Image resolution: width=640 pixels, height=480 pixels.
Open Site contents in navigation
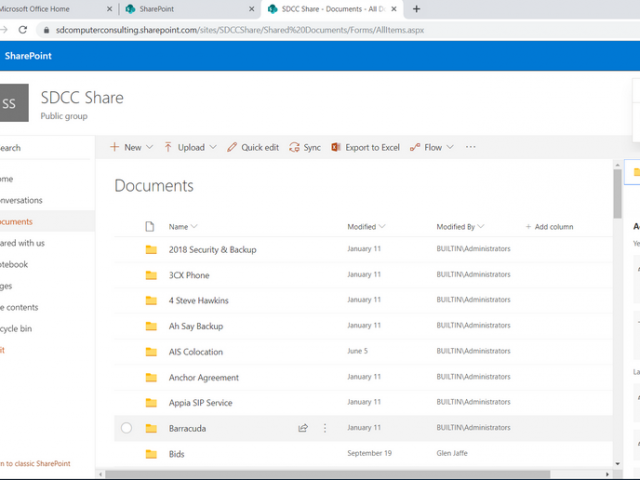[19, 307]
